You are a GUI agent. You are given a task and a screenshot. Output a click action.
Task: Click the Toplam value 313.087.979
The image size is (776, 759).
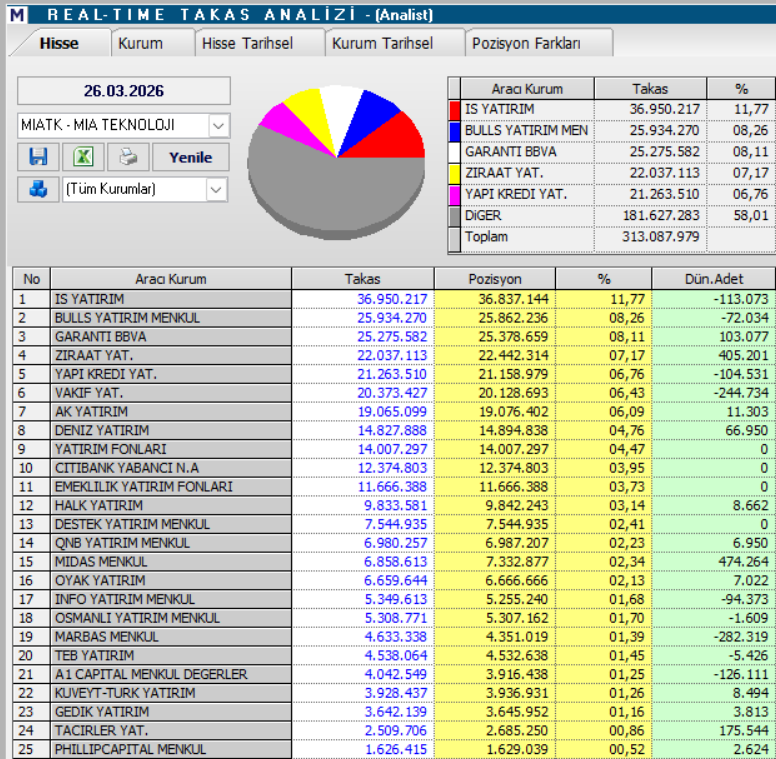tap(660, 237)
